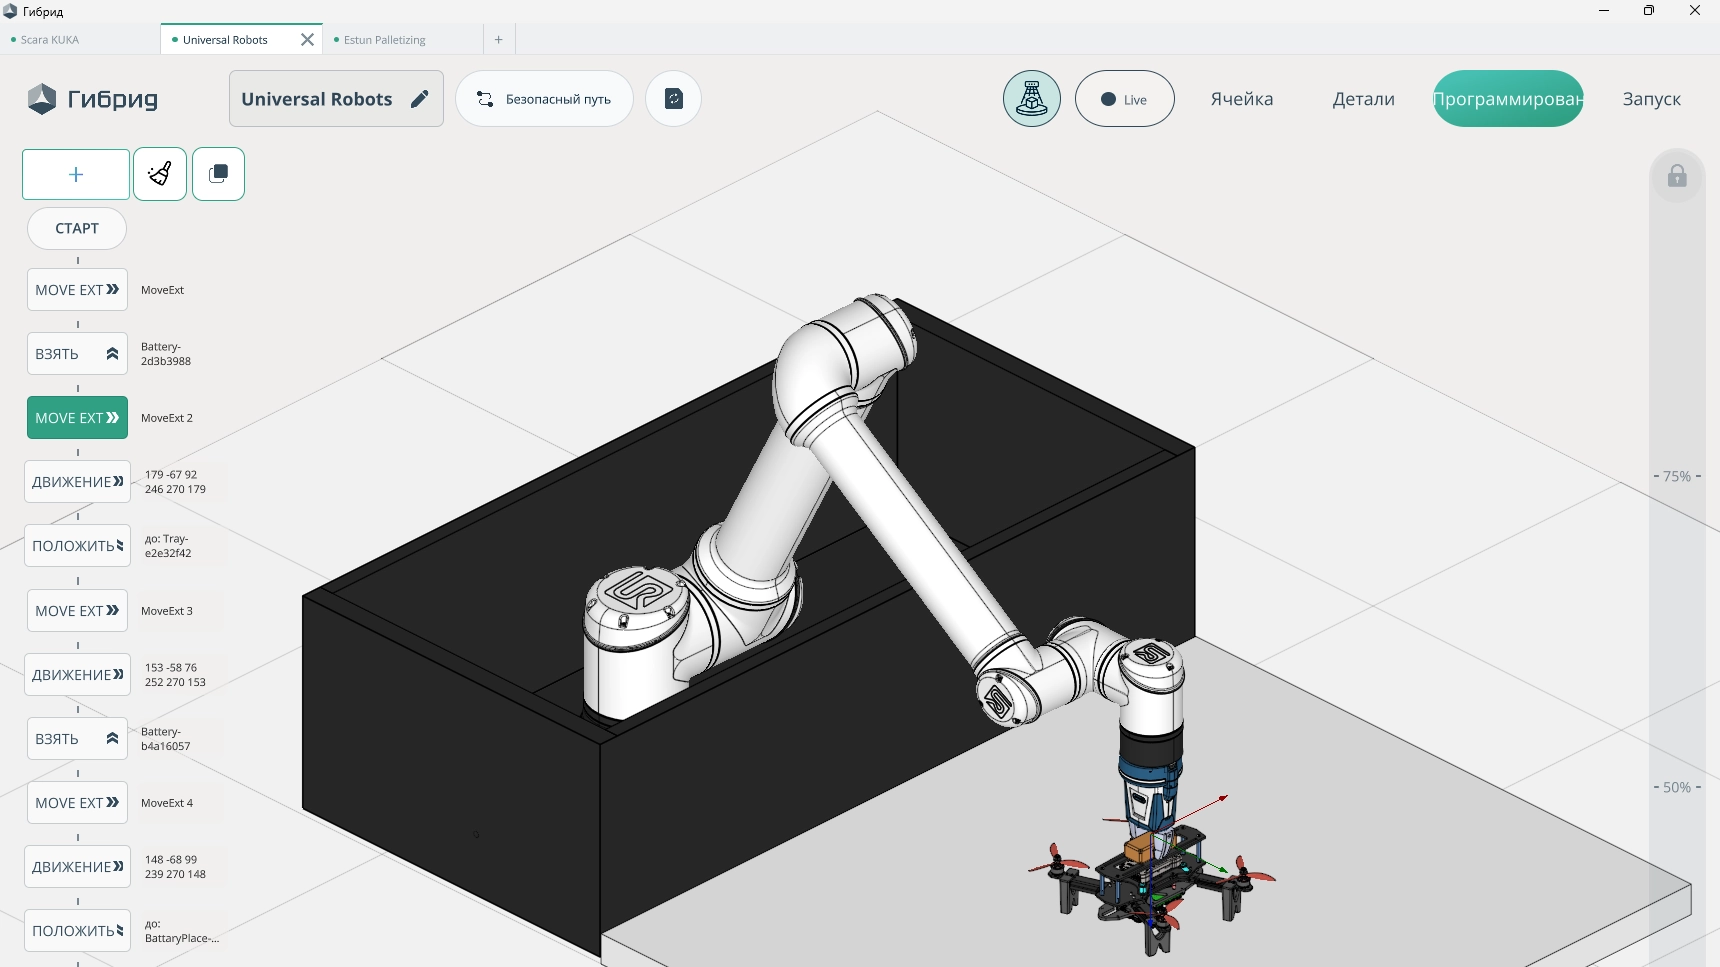Select the highlighted MOVE EXT MoveExt 2 step

click(77, 418)
